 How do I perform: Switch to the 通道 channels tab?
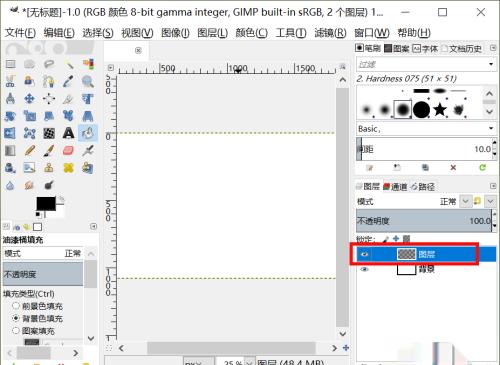(395, 187)
